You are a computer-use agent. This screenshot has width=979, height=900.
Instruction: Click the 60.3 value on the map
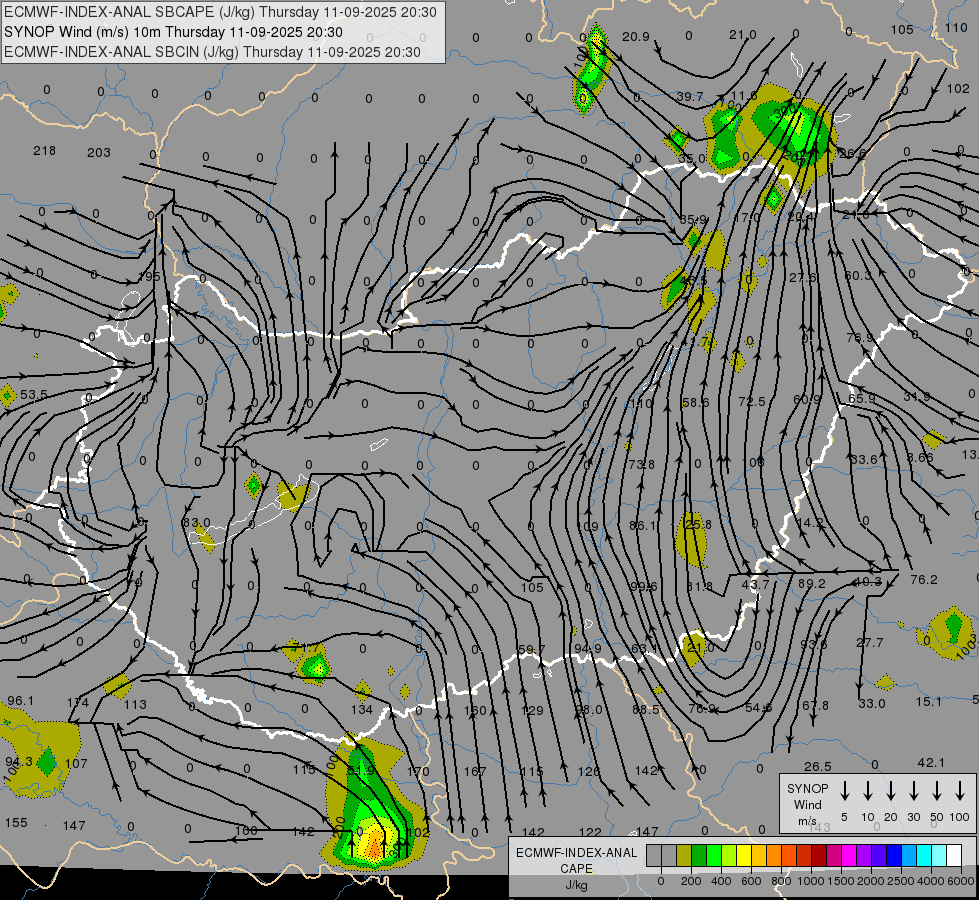point(857,275)
